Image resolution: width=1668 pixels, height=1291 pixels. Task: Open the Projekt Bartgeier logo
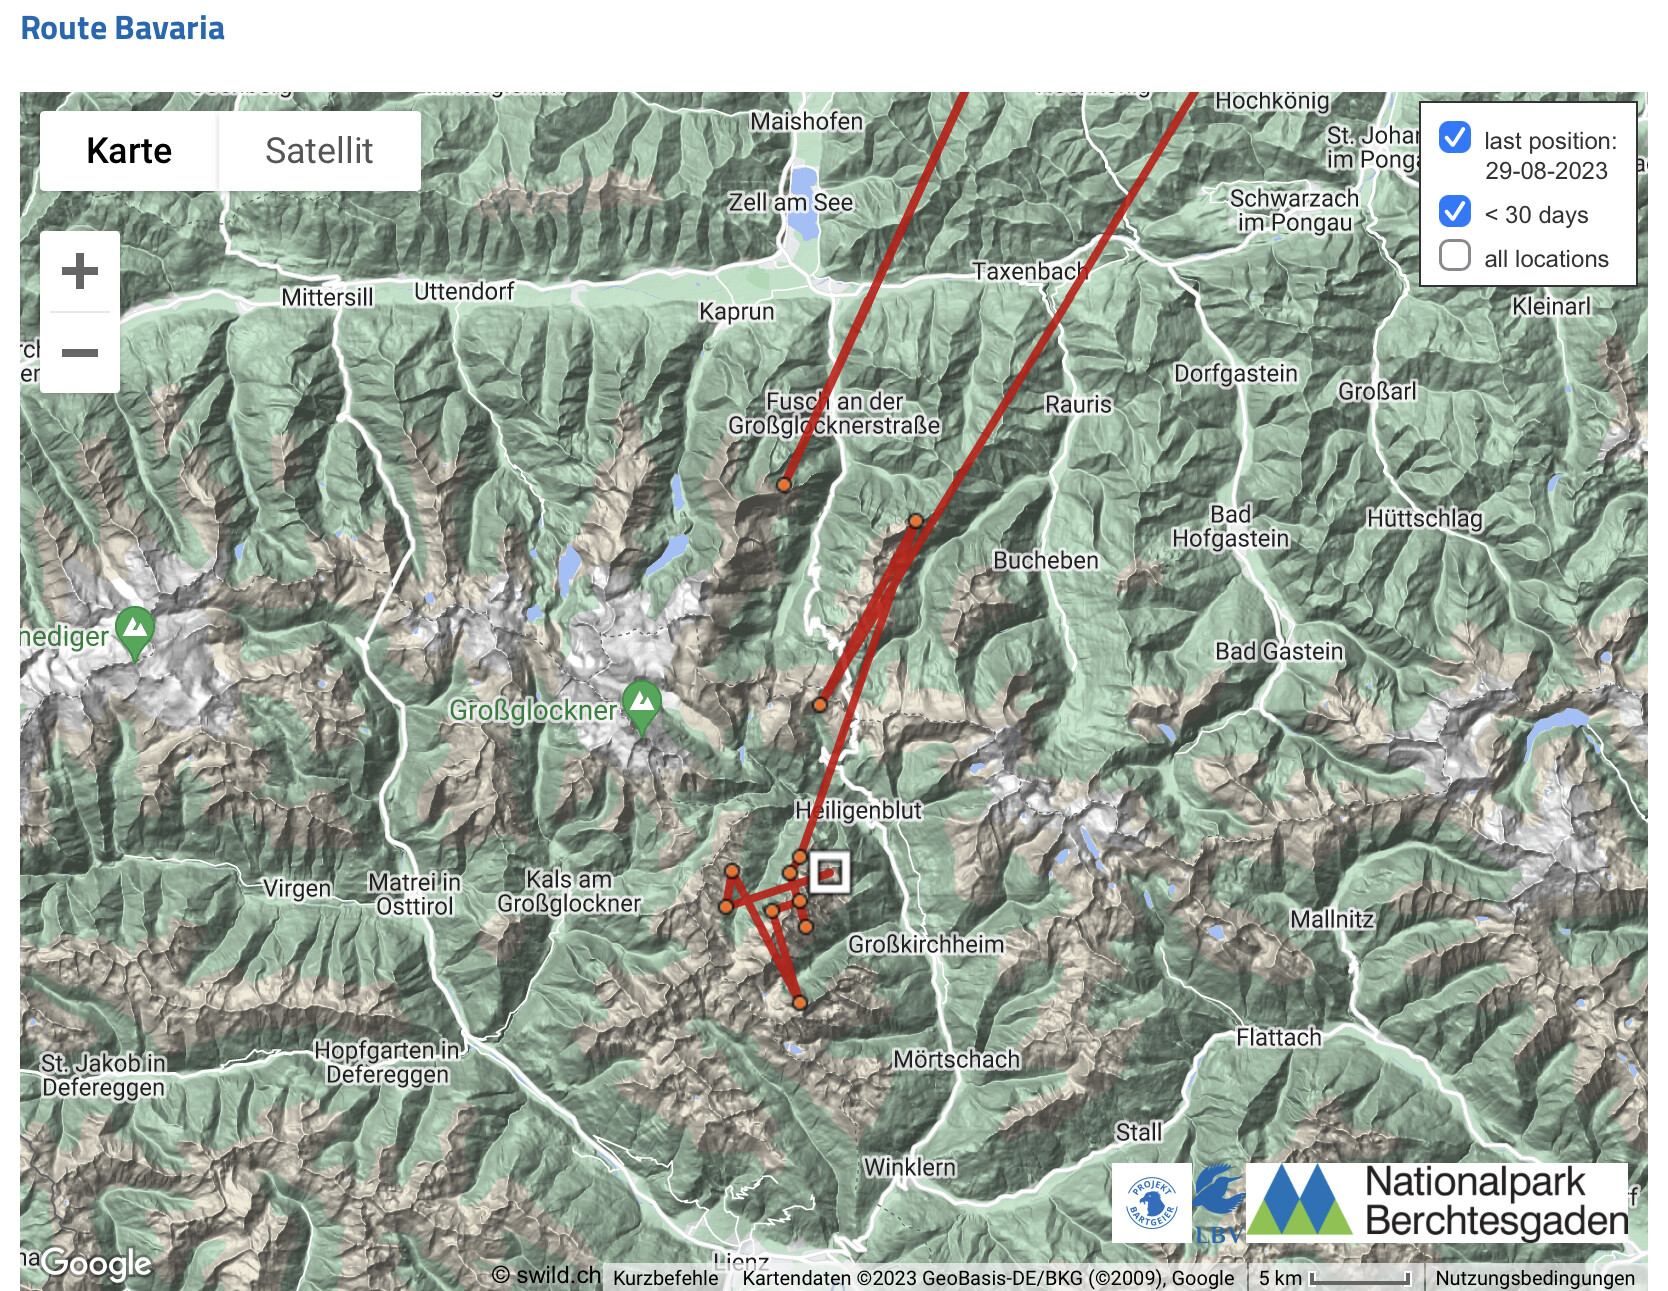tap(1151, 1203)
